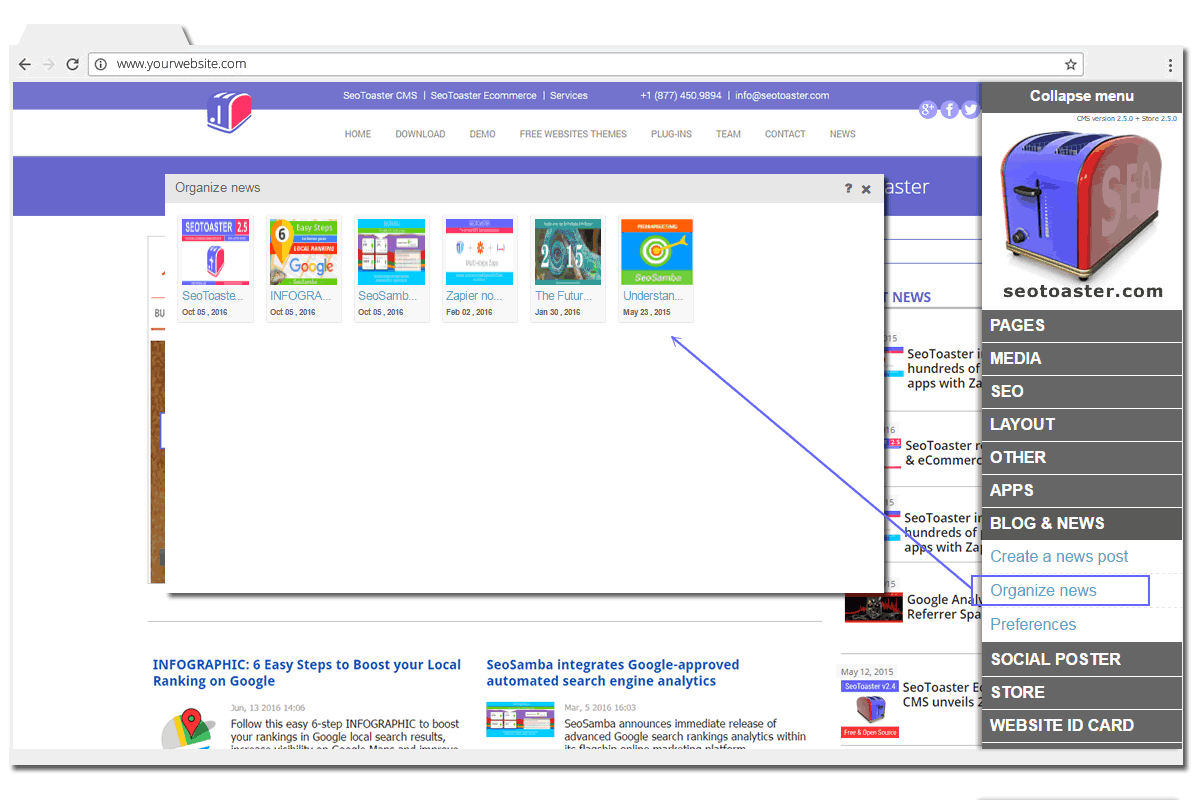Image resolution: width=1200 pixels, height=800 pixels.
Task: Click info@seotoaster.com email link
Action: pos(782,96)
